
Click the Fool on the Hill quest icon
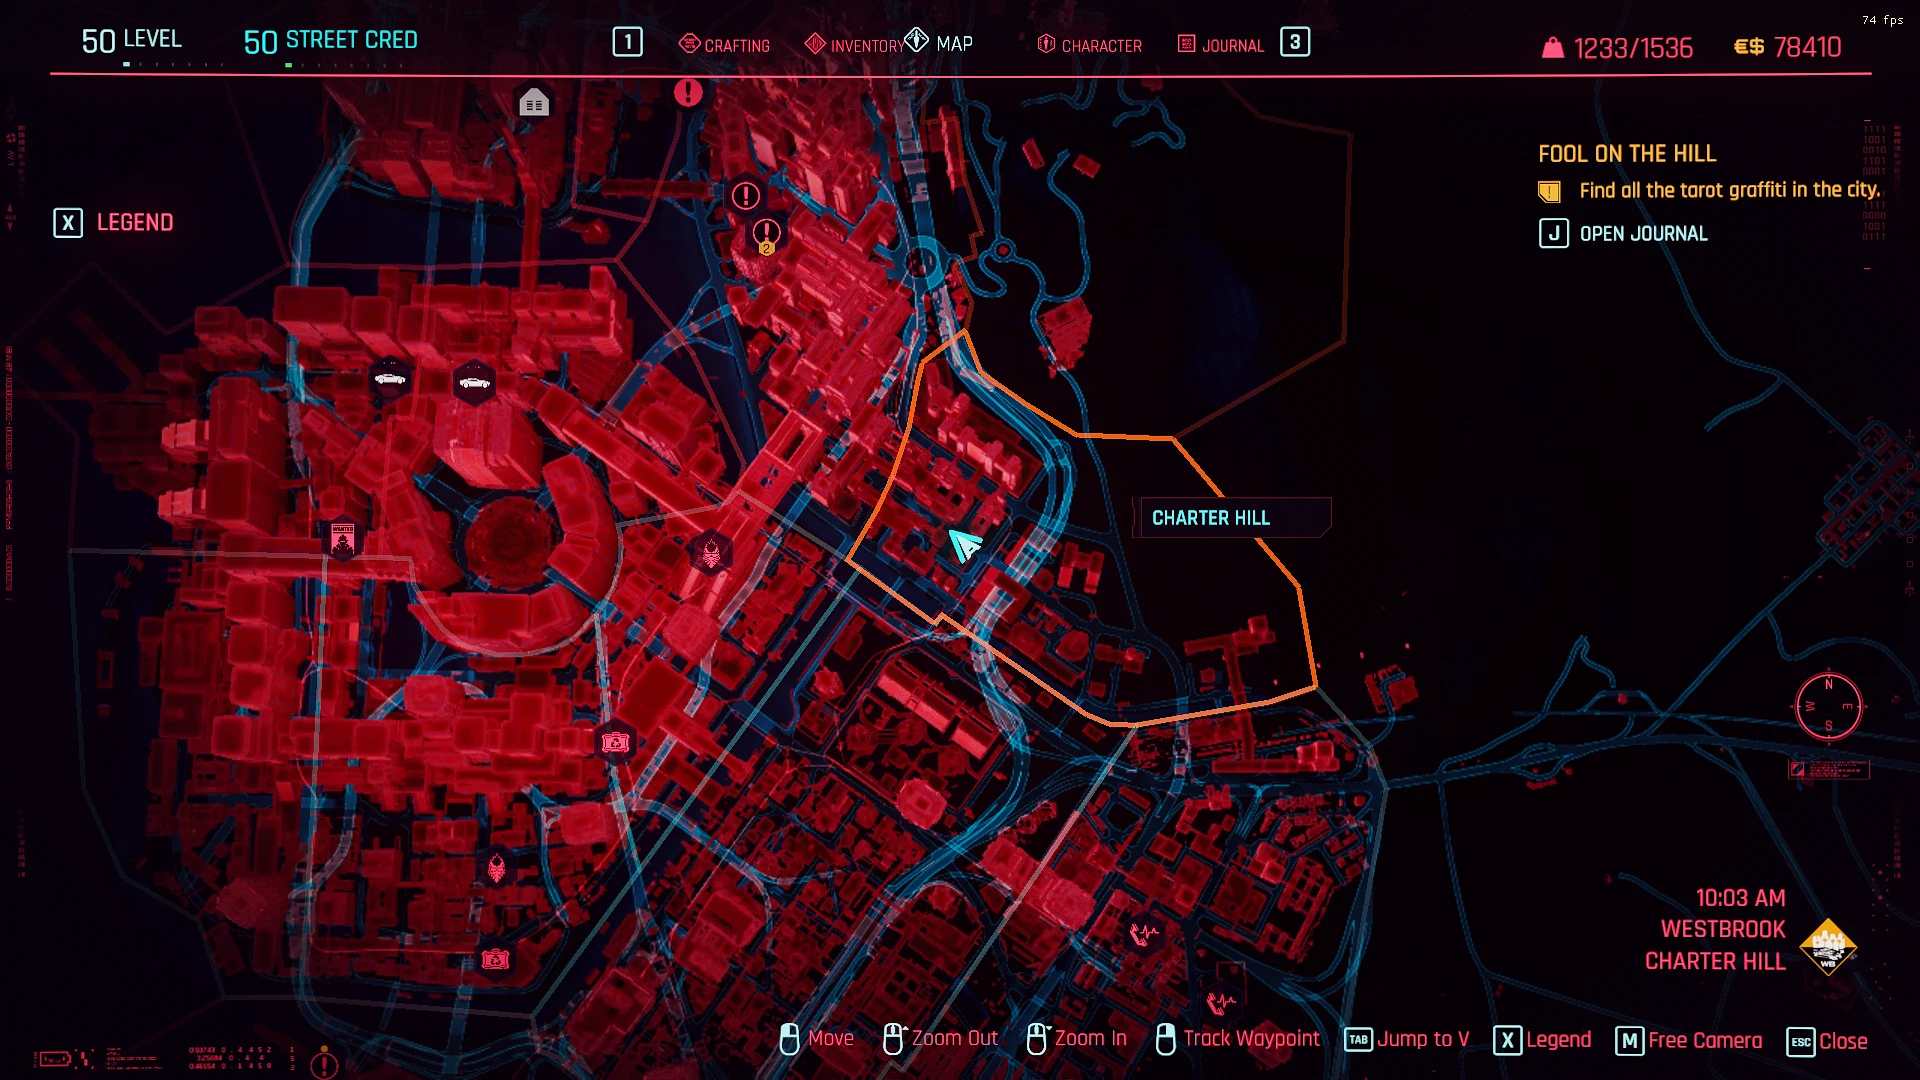(x=1549, y=191)
